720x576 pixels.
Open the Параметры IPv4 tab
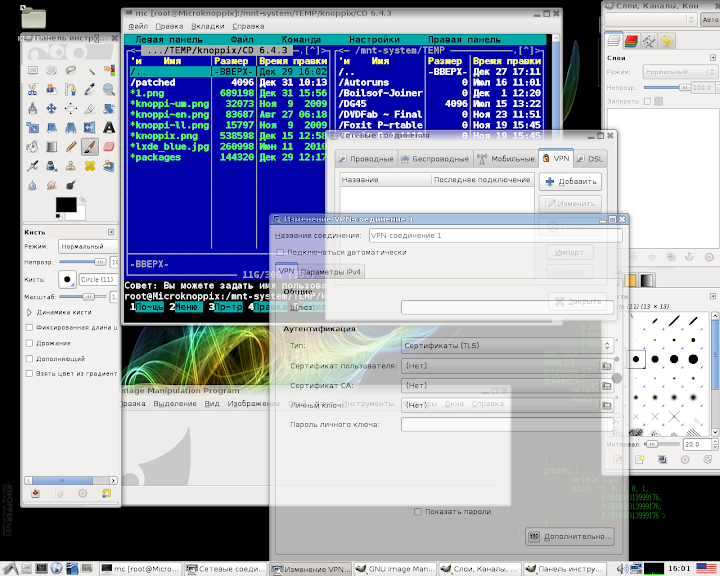(x=332, y=272)
